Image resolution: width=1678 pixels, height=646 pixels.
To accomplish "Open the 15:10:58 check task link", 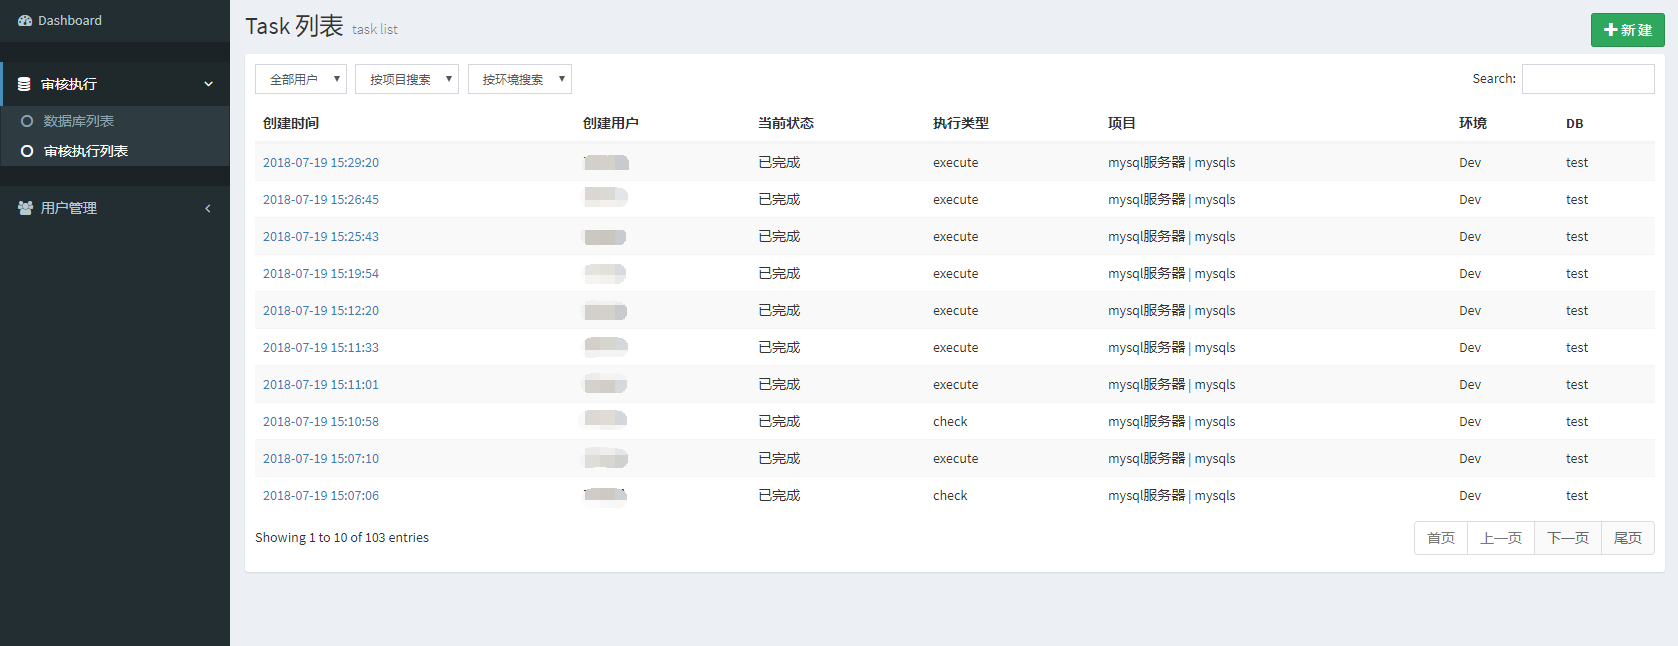I will 320,422.
